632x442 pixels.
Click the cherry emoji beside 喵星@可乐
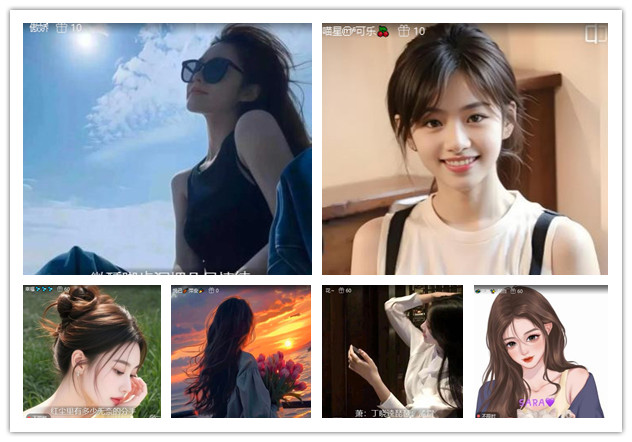[384, 31]
